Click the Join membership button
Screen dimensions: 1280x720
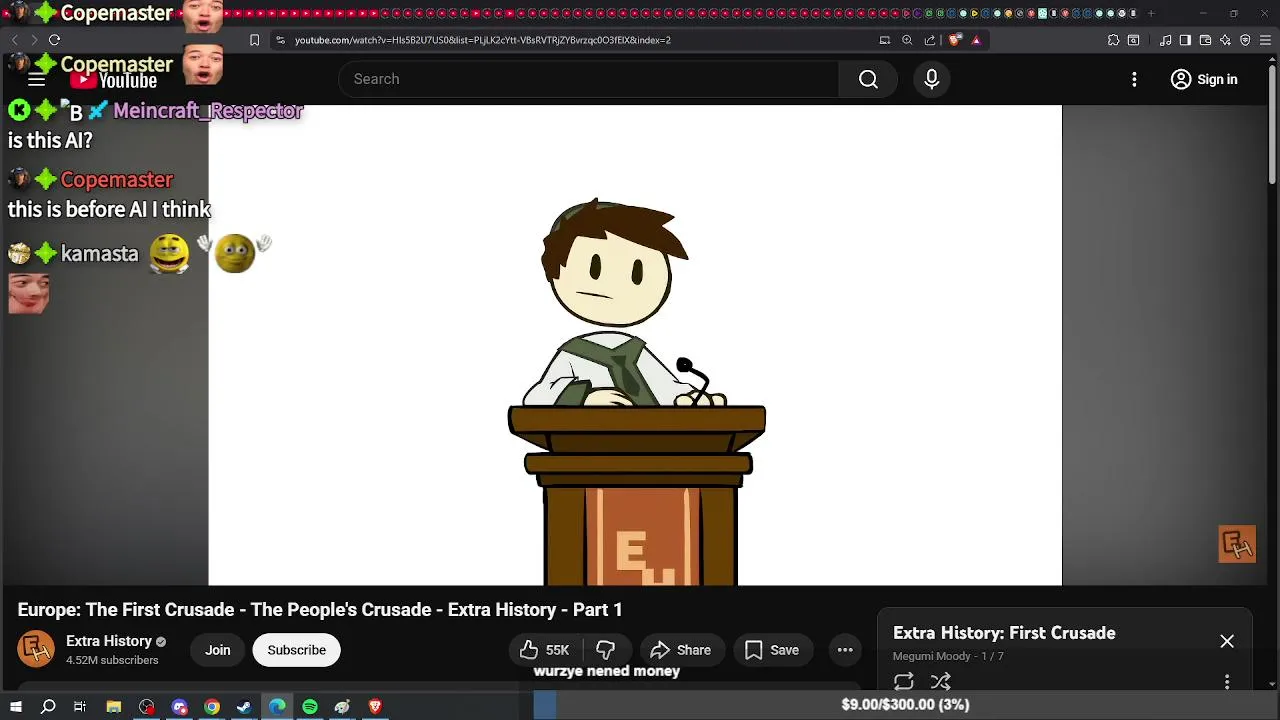pyautogui.click(x=217, y=650)
